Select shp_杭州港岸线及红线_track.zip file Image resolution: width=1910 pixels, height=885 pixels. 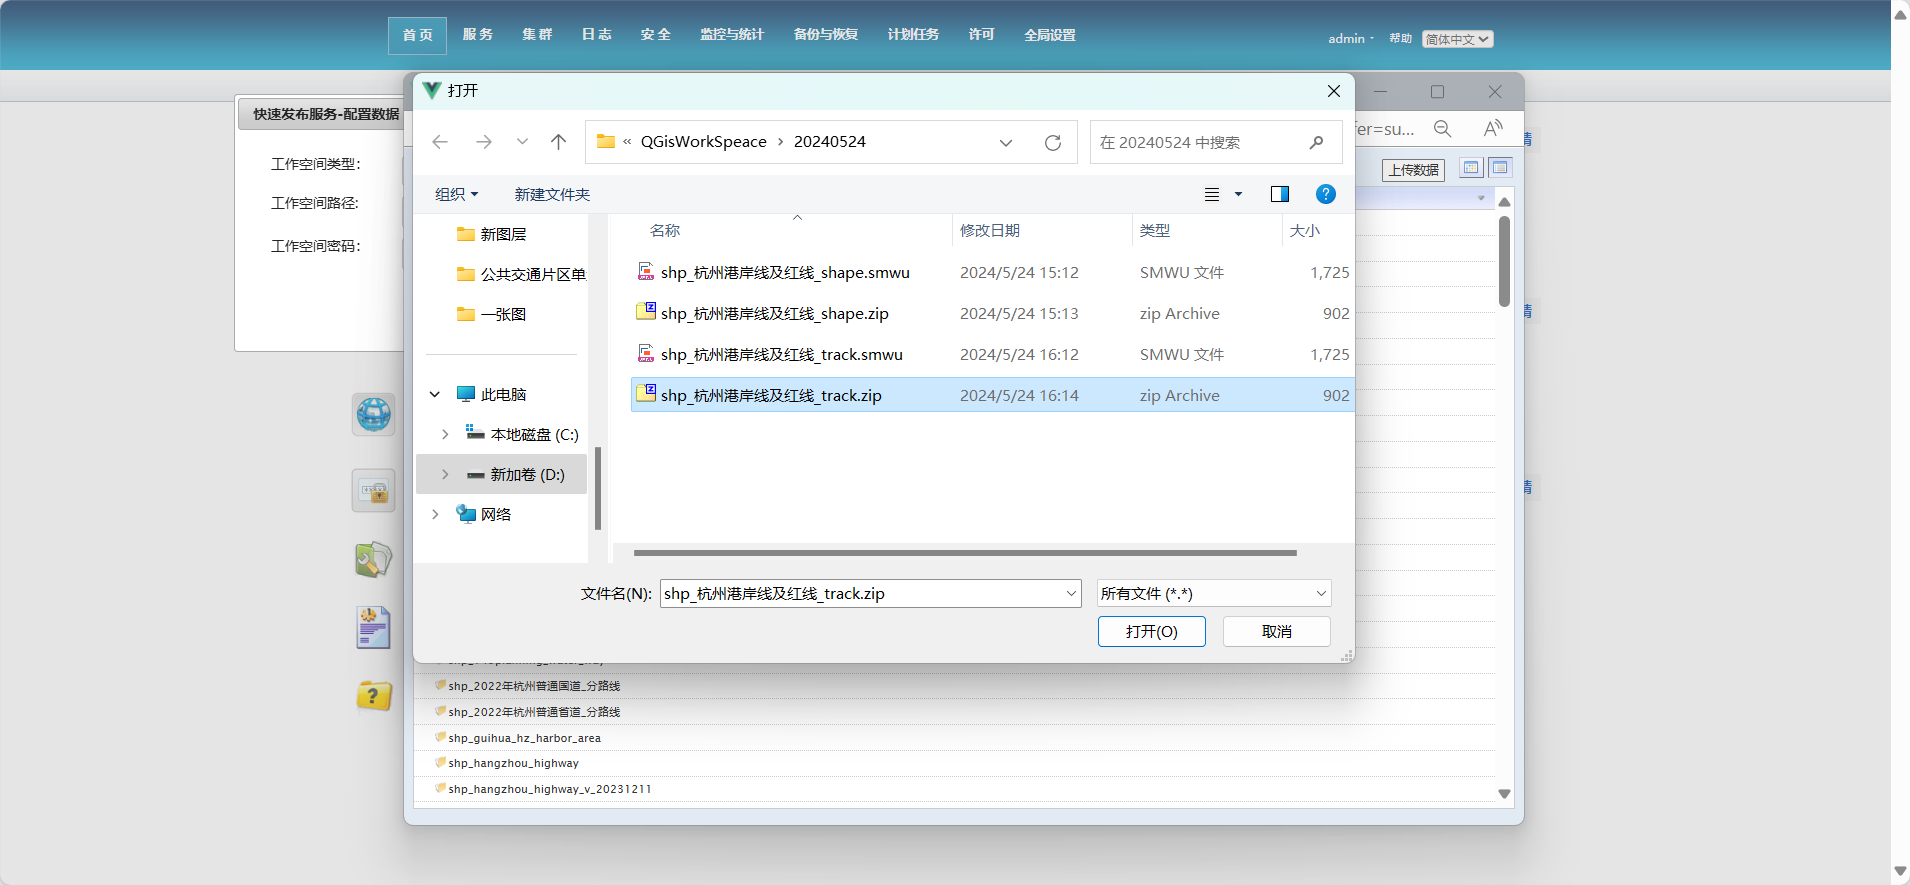[x=992, y=395]
